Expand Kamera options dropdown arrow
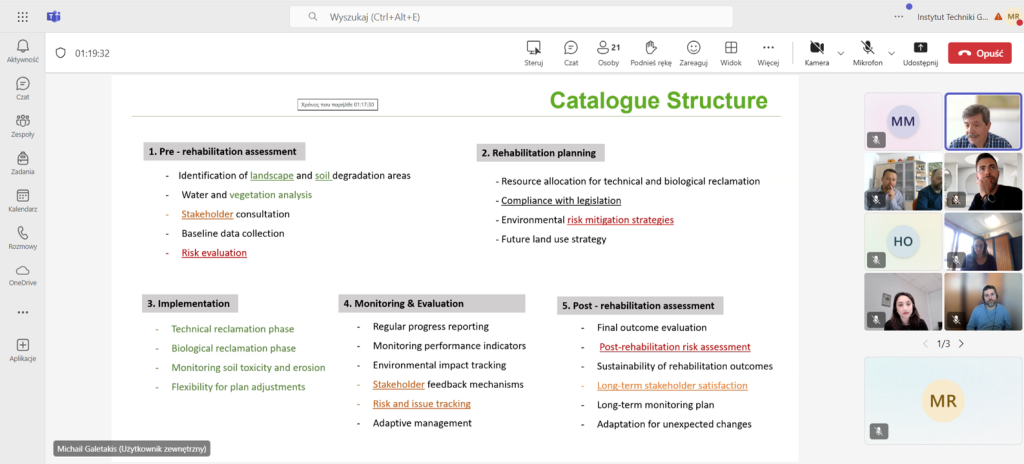 (840, 53)
